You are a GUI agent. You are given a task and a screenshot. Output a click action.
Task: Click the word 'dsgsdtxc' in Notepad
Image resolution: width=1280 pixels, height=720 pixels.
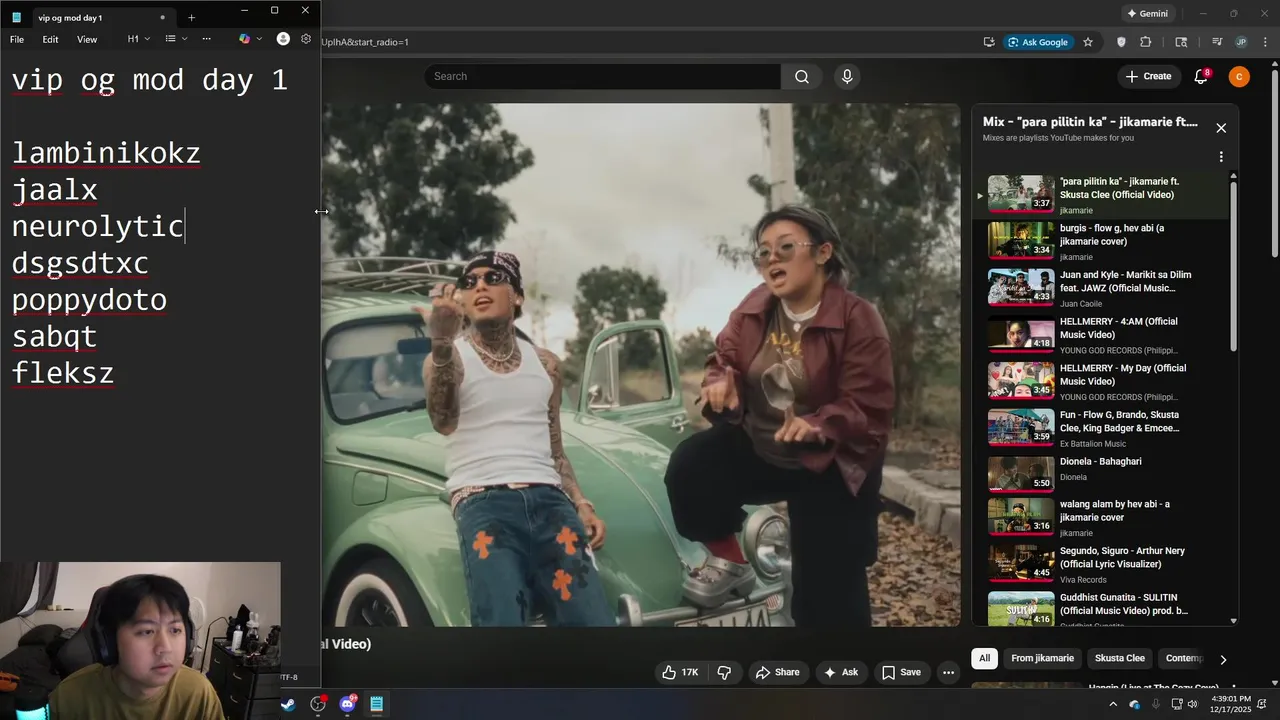coord(80,264)
